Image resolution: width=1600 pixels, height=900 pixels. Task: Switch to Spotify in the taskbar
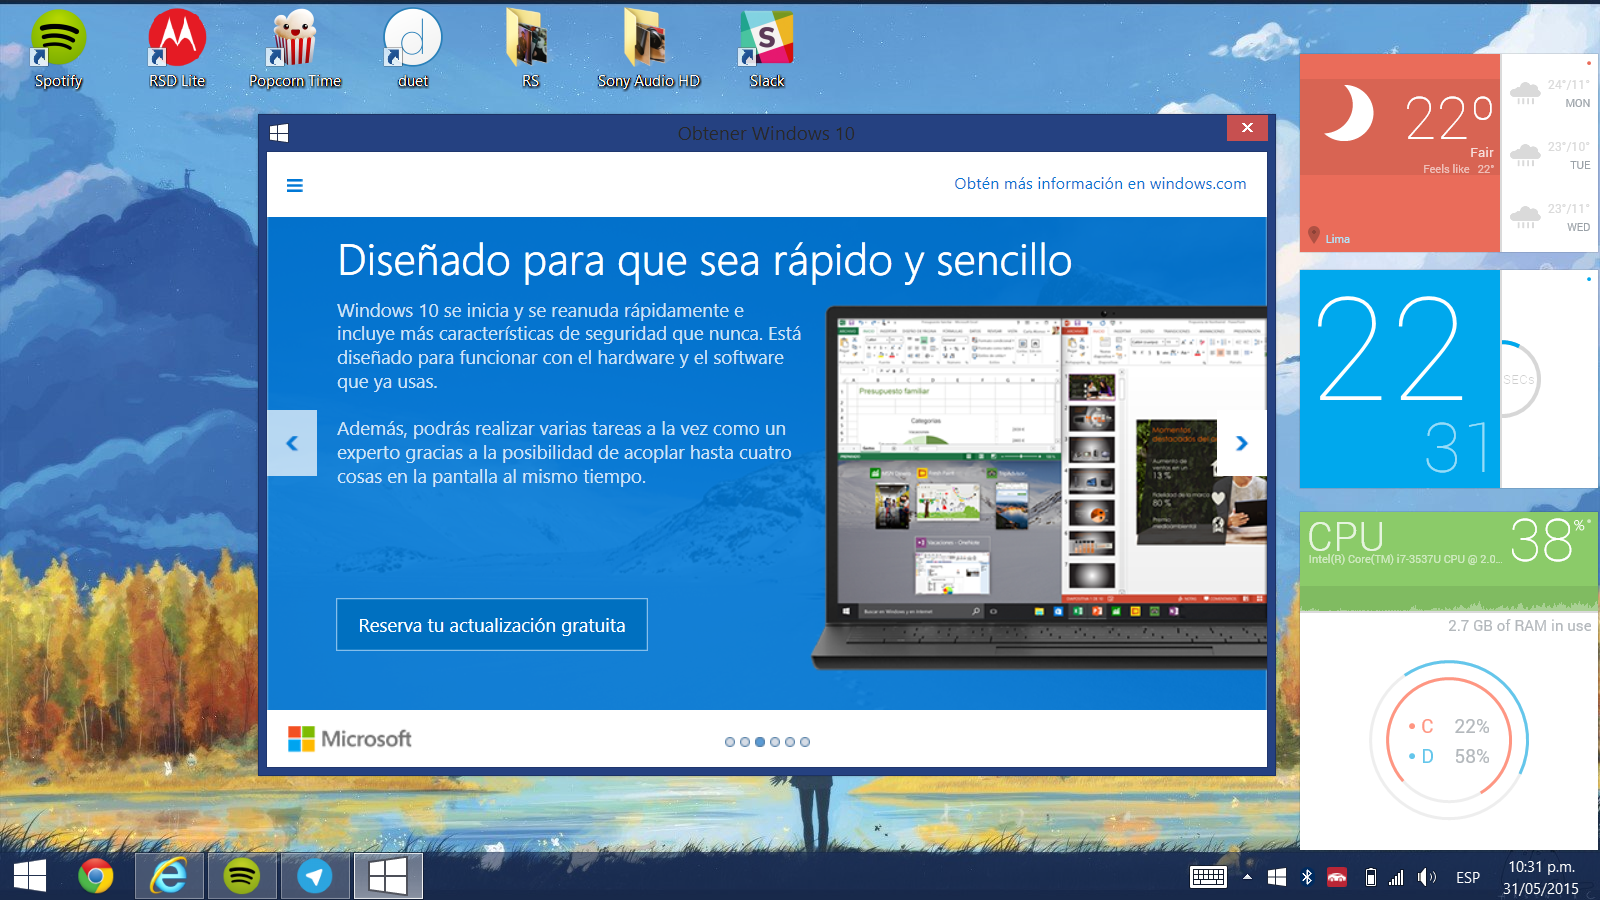pyautogui.click(x=242, y=876)
